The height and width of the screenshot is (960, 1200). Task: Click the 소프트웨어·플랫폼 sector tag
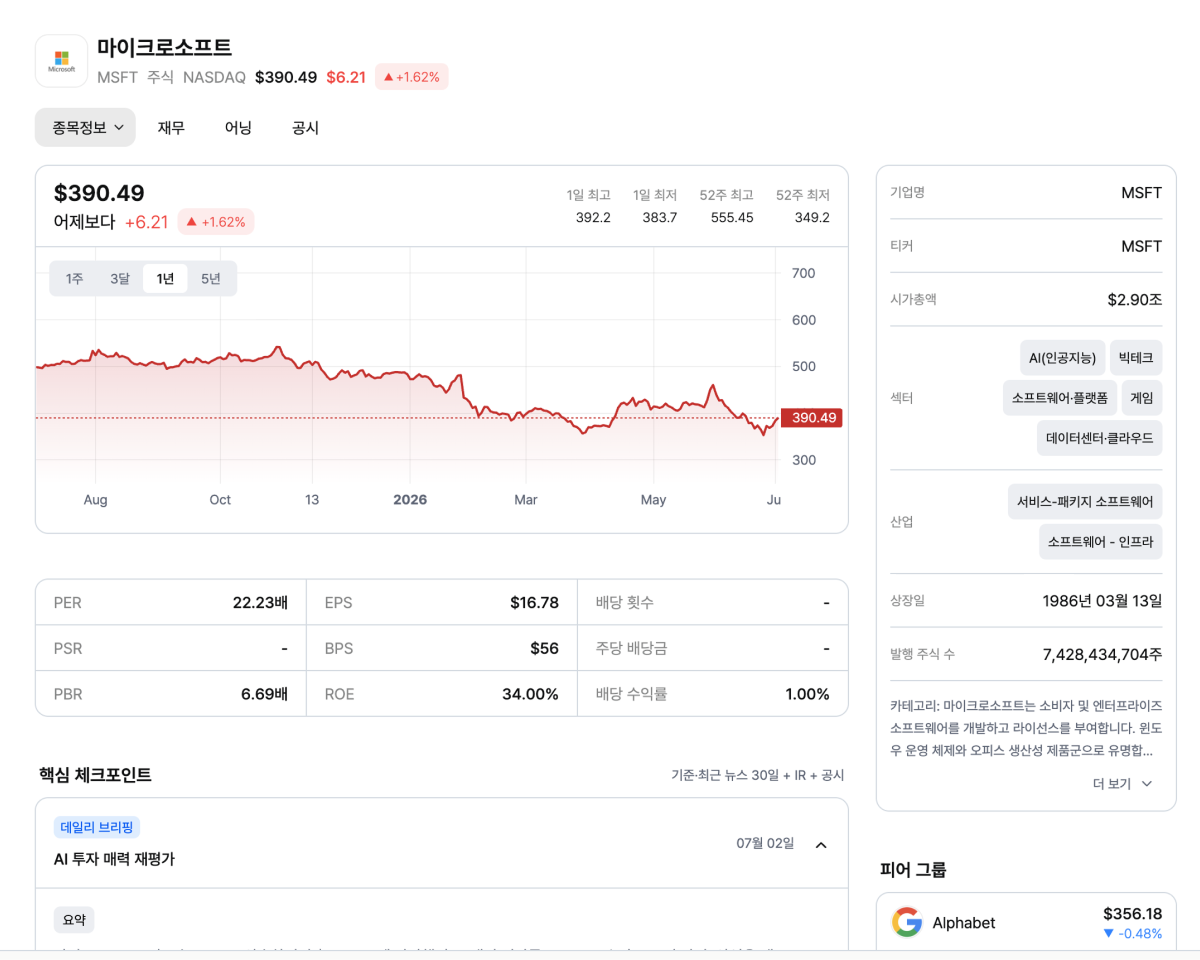coord(1060,398)
